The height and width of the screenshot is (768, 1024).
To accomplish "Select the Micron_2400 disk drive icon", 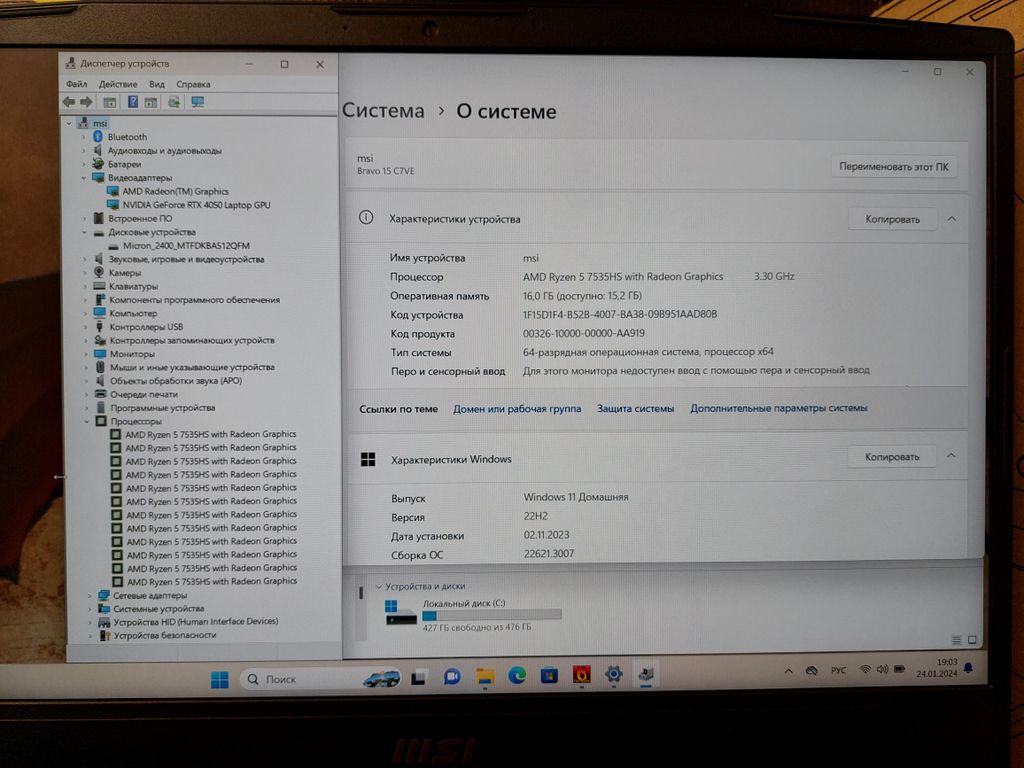I will pos(114,246).
